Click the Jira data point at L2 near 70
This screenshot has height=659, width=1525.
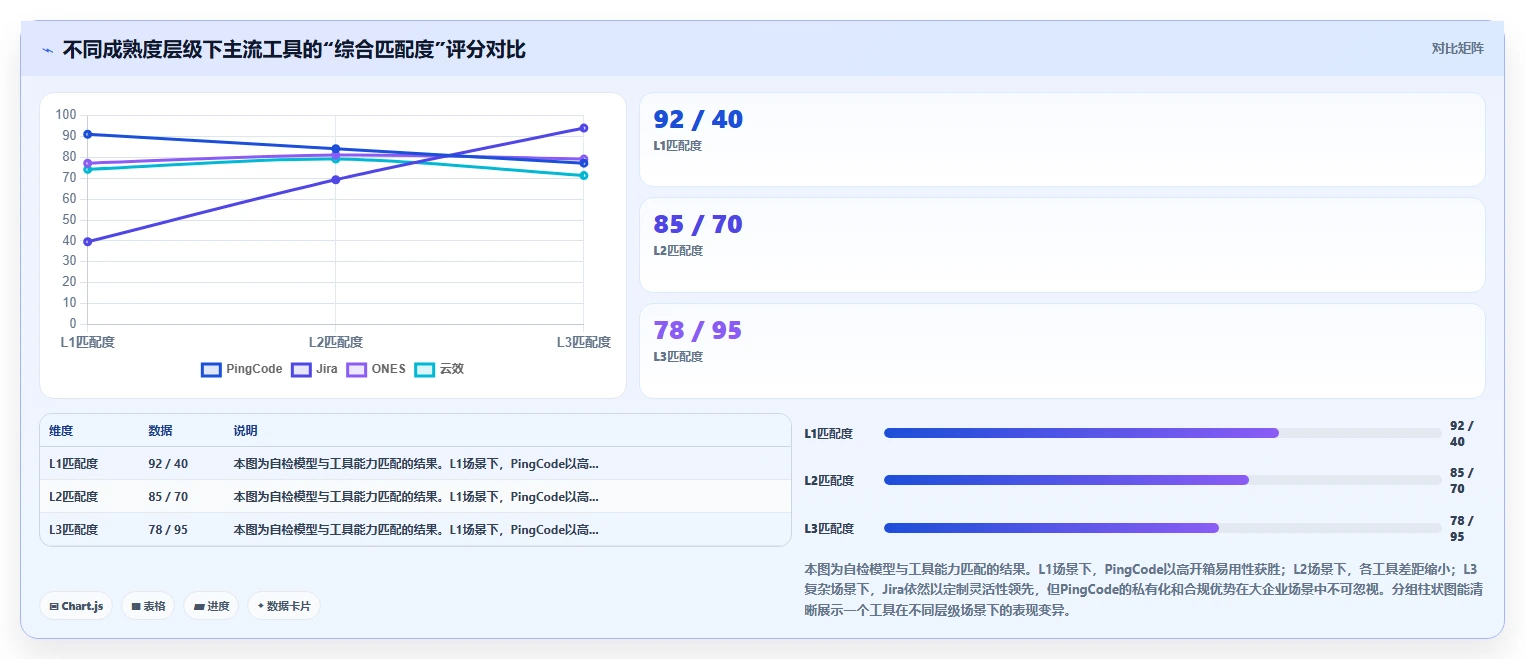click(x=336, y=180)
